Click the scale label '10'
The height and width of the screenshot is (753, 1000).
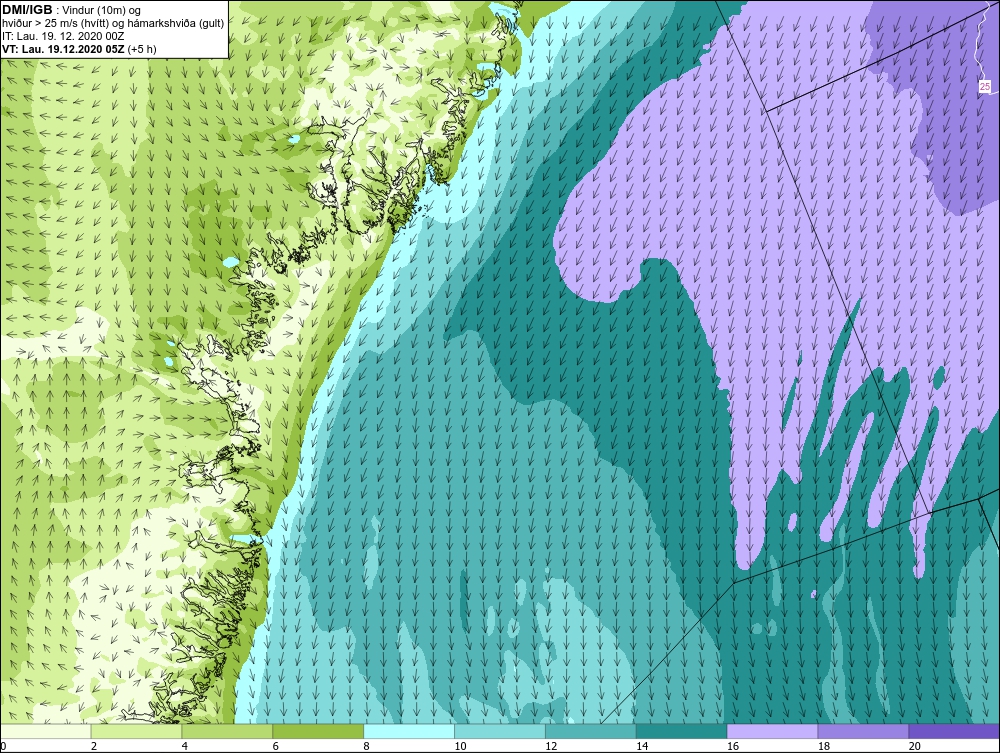coord(460,746)
